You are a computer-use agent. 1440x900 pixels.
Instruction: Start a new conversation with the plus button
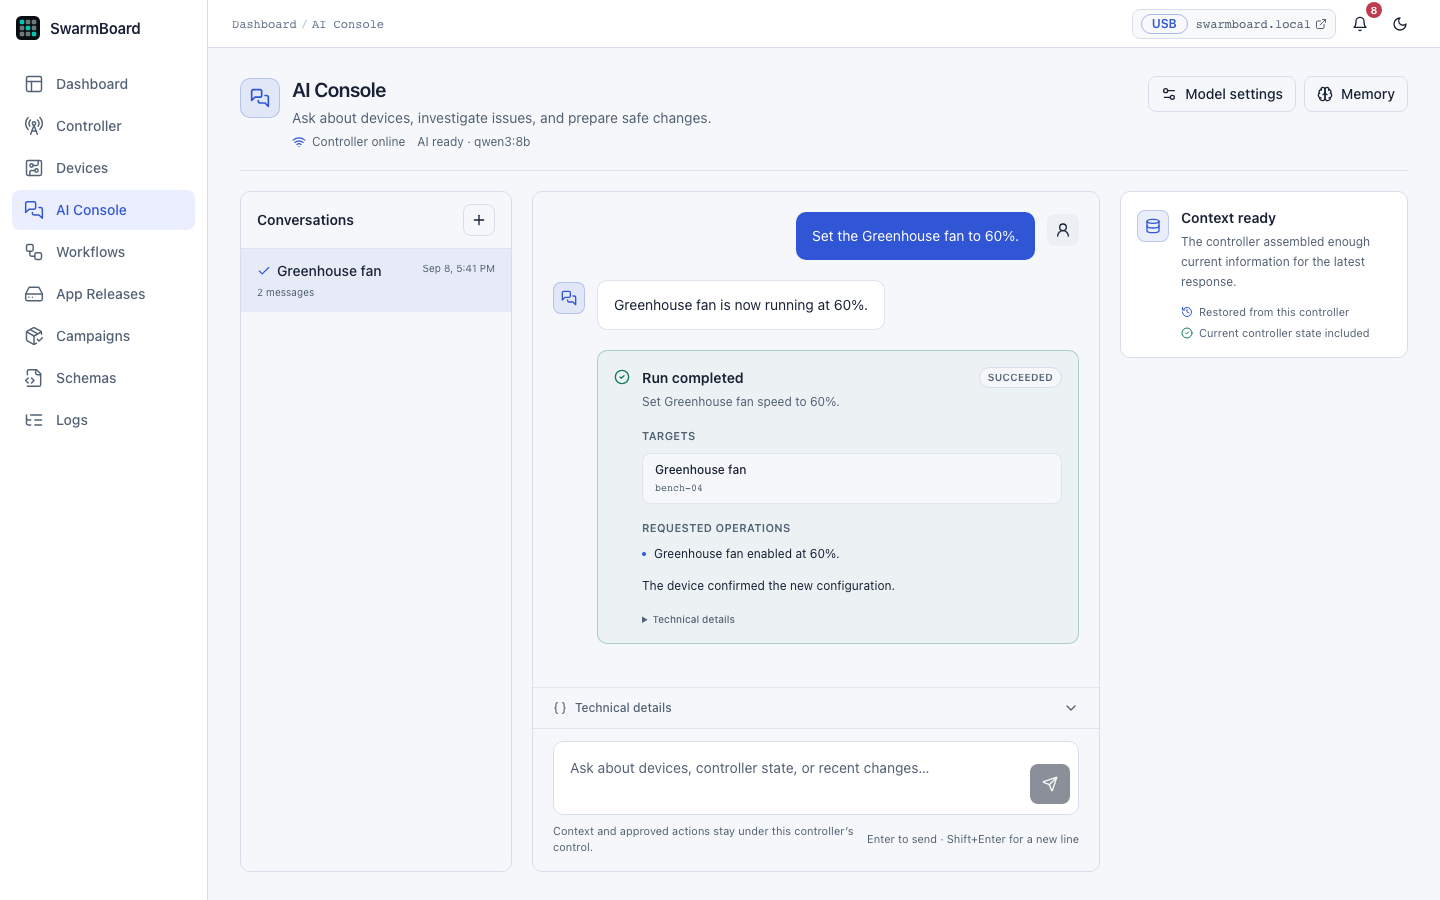click(479, 220)
